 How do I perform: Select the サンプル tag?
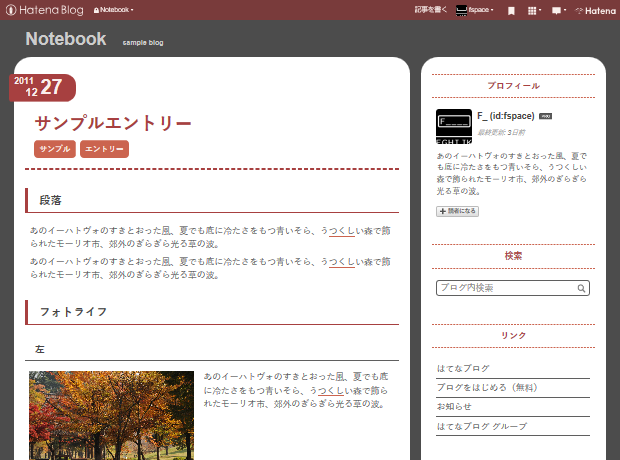(x=55, y=149)
